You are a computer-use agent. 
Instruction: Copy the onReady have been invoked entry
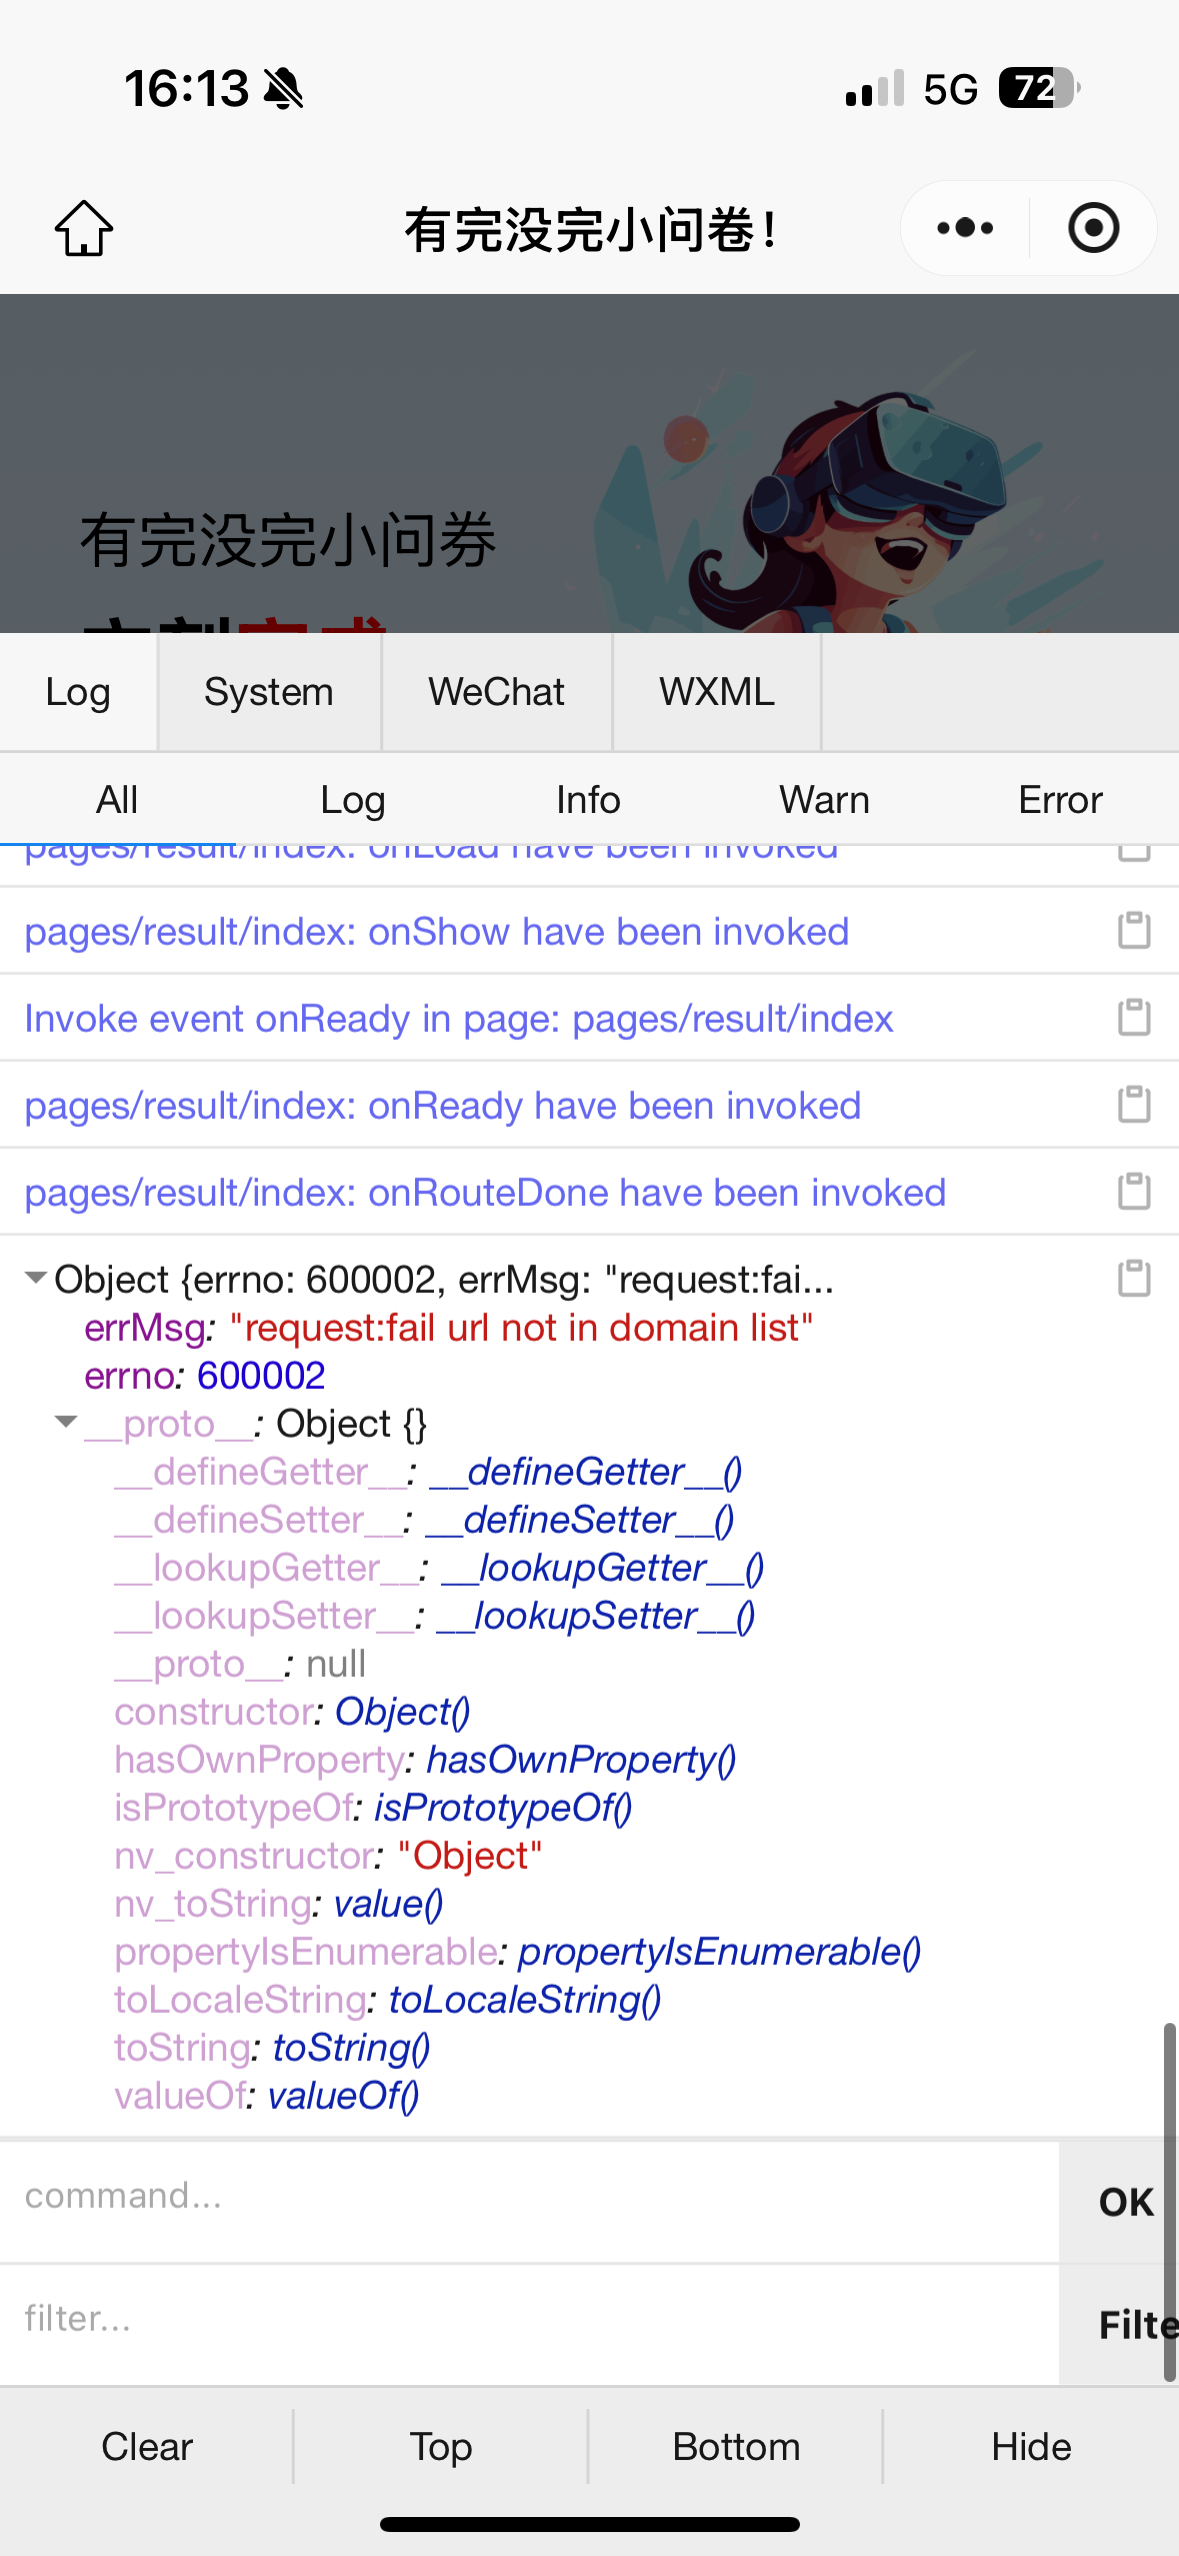click(1134, 1104)
